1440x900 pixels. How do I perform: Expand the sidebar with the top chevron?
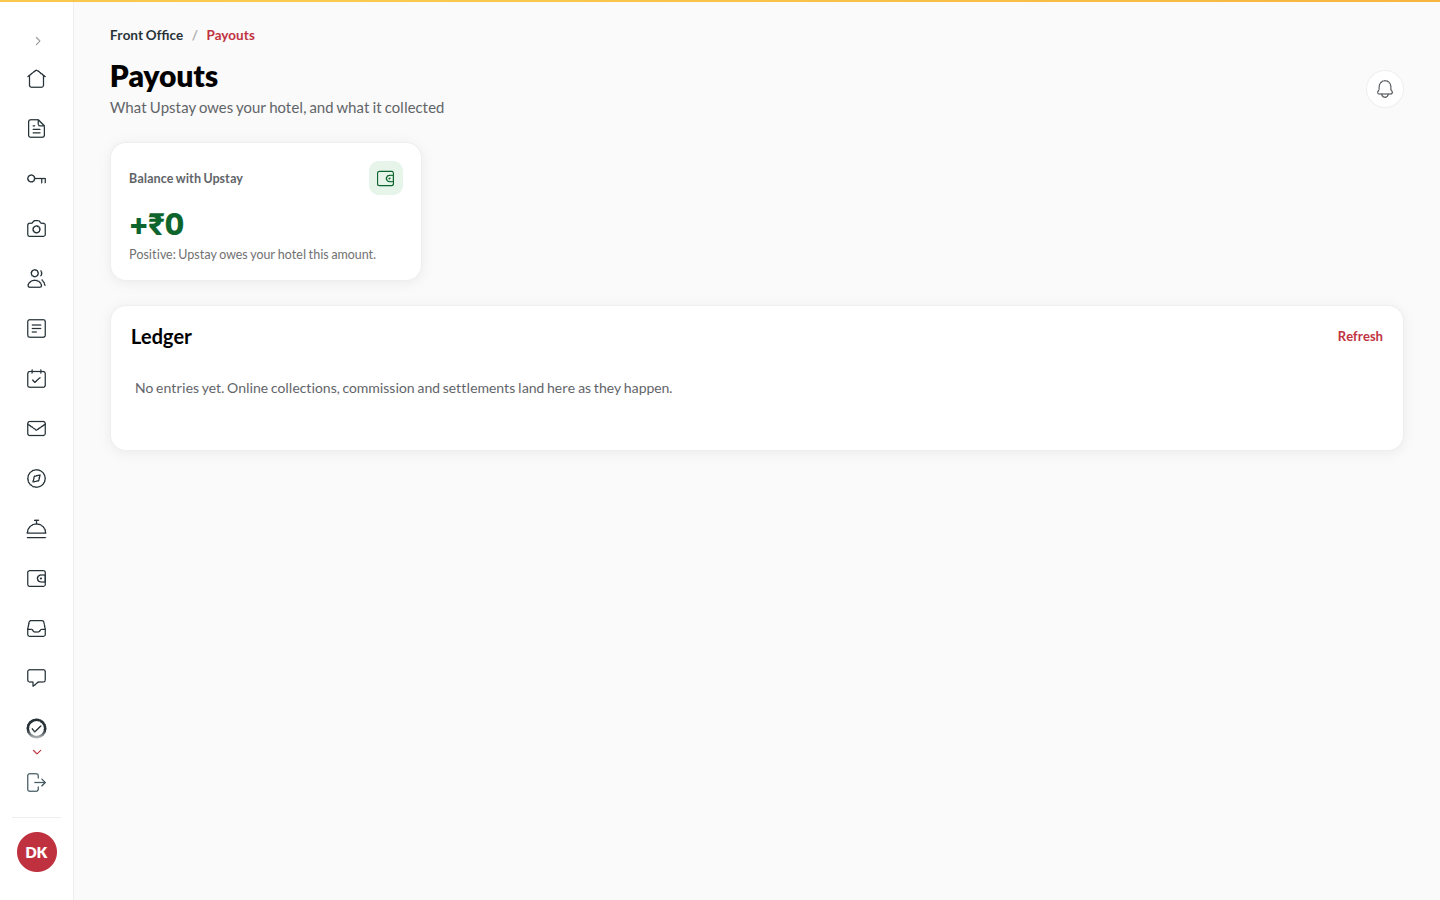37,41
